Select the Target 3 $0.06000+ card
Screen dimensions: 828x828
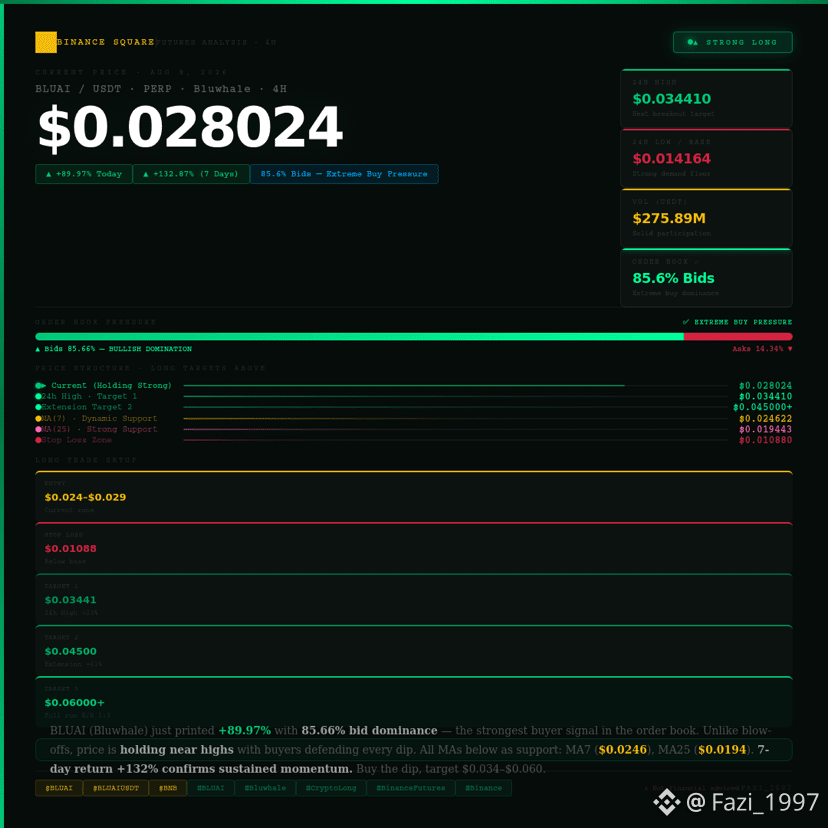(413, 701)
